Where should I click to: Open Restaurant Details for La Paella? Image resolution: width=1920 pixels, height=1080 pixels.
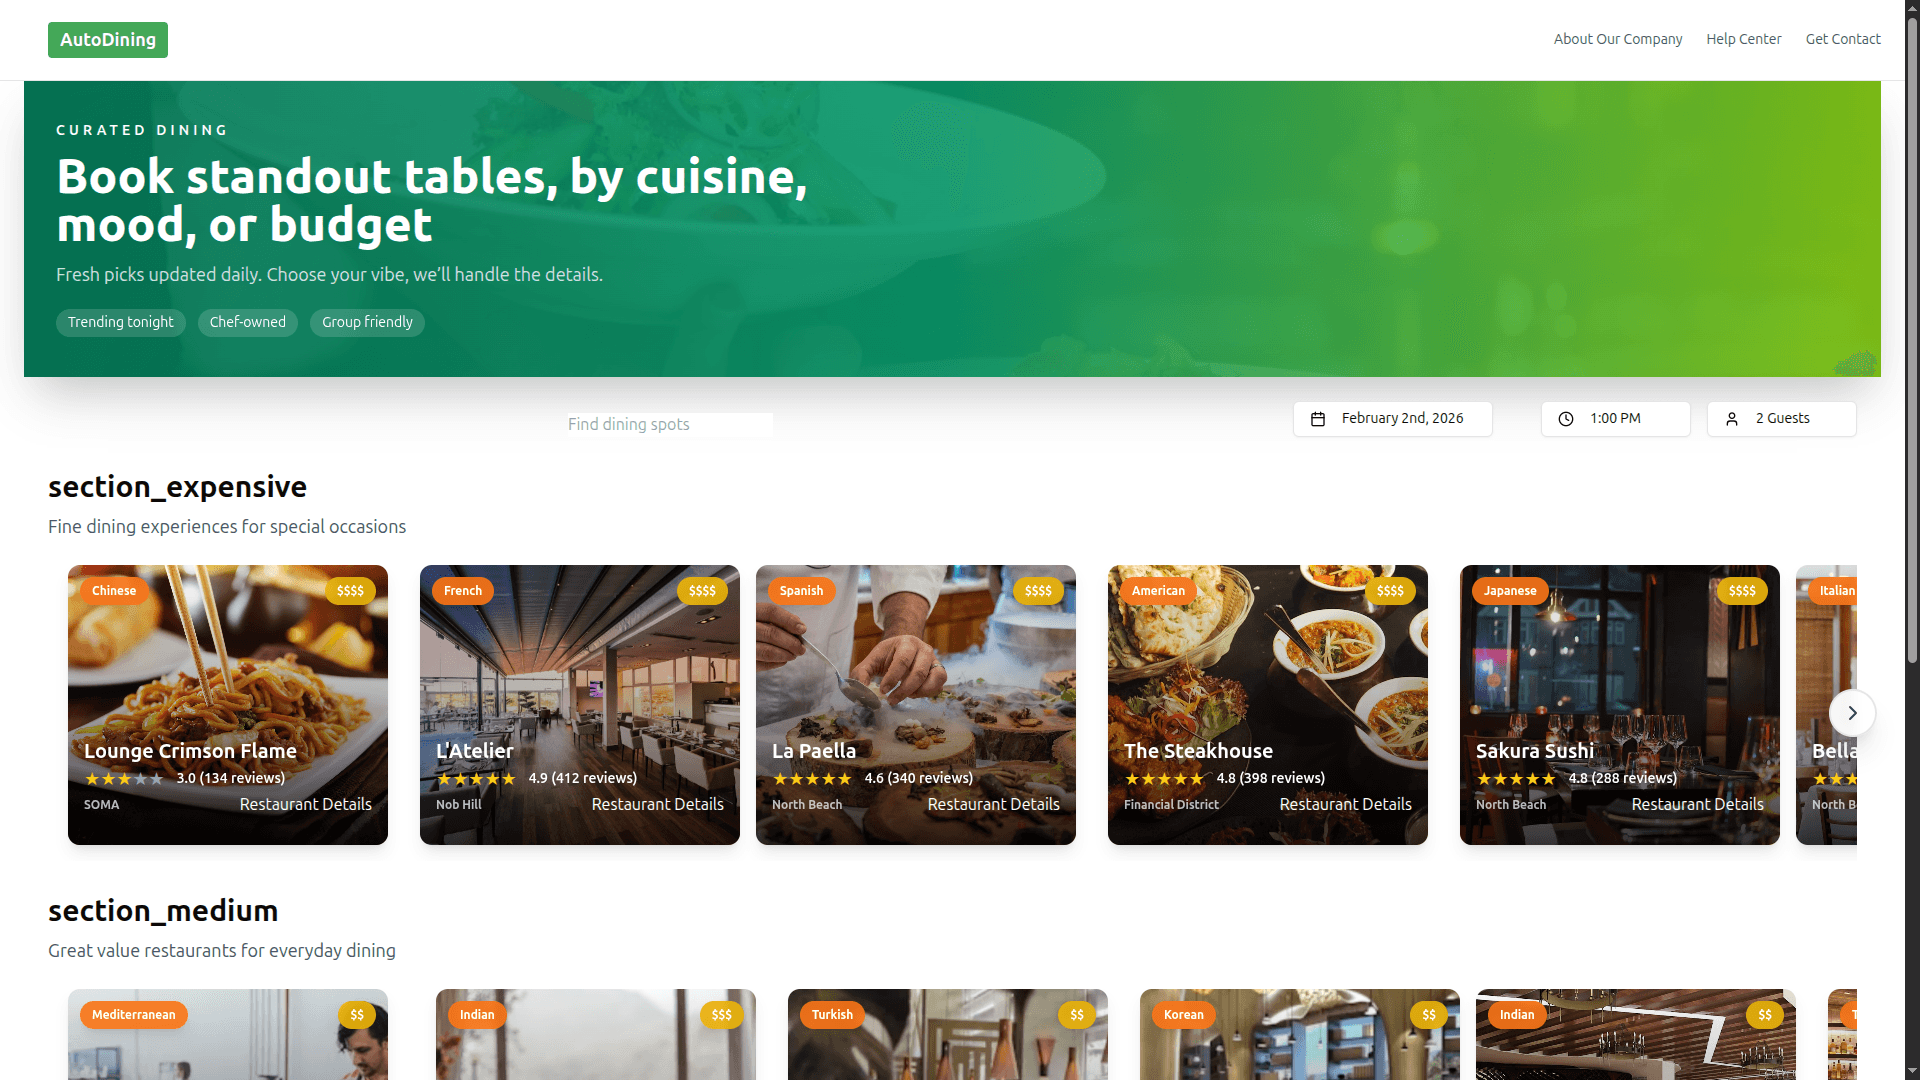coord(993,804)
